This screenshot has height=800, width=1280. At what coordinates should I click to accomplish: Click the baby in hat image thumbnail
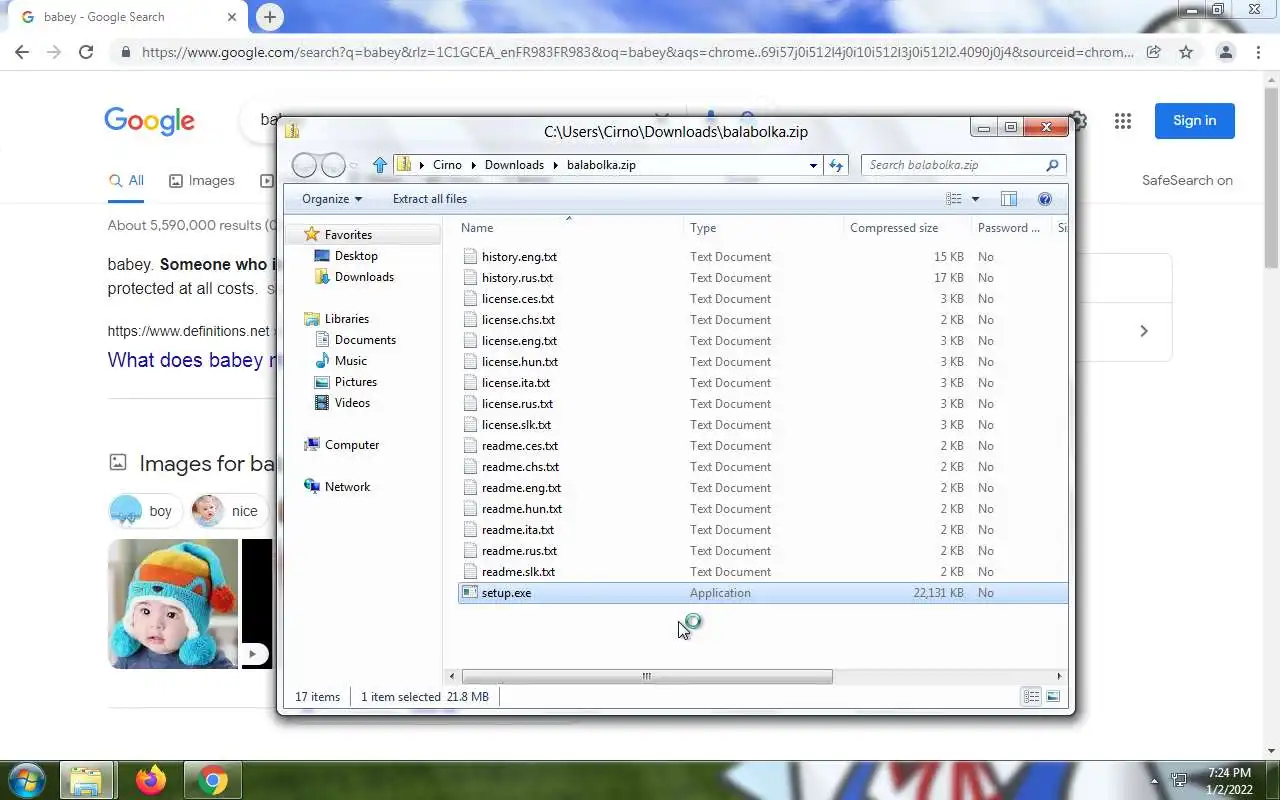(173, 604)
